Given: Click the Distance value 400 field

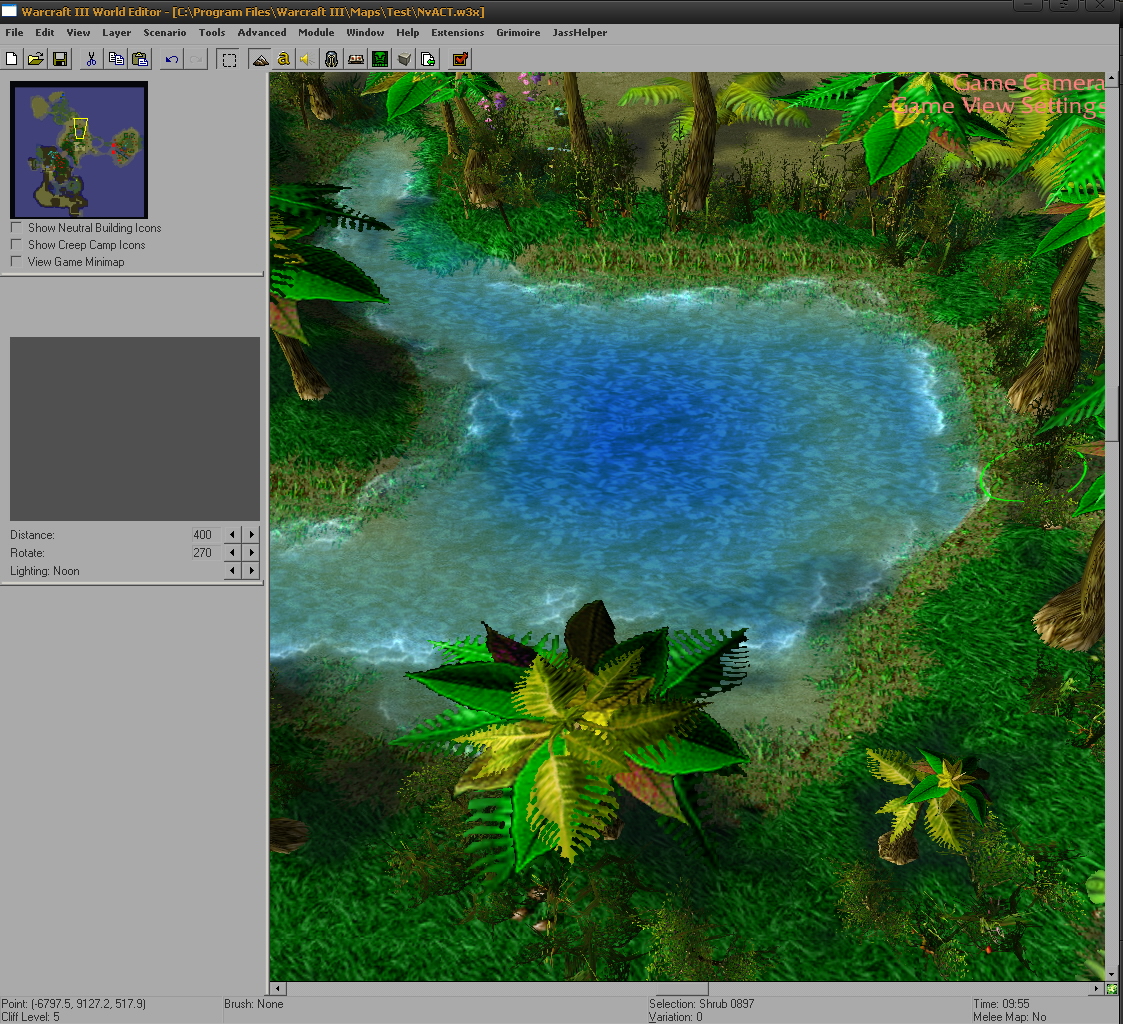Looking at the screenshot, I should coord(203,534).
